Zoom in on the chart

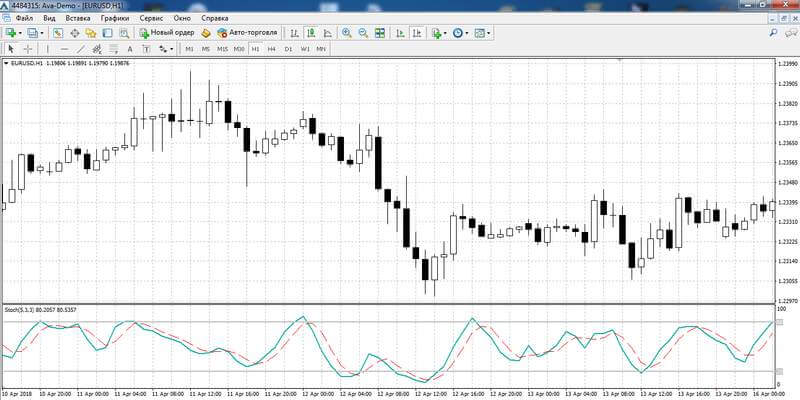[347, 33]
